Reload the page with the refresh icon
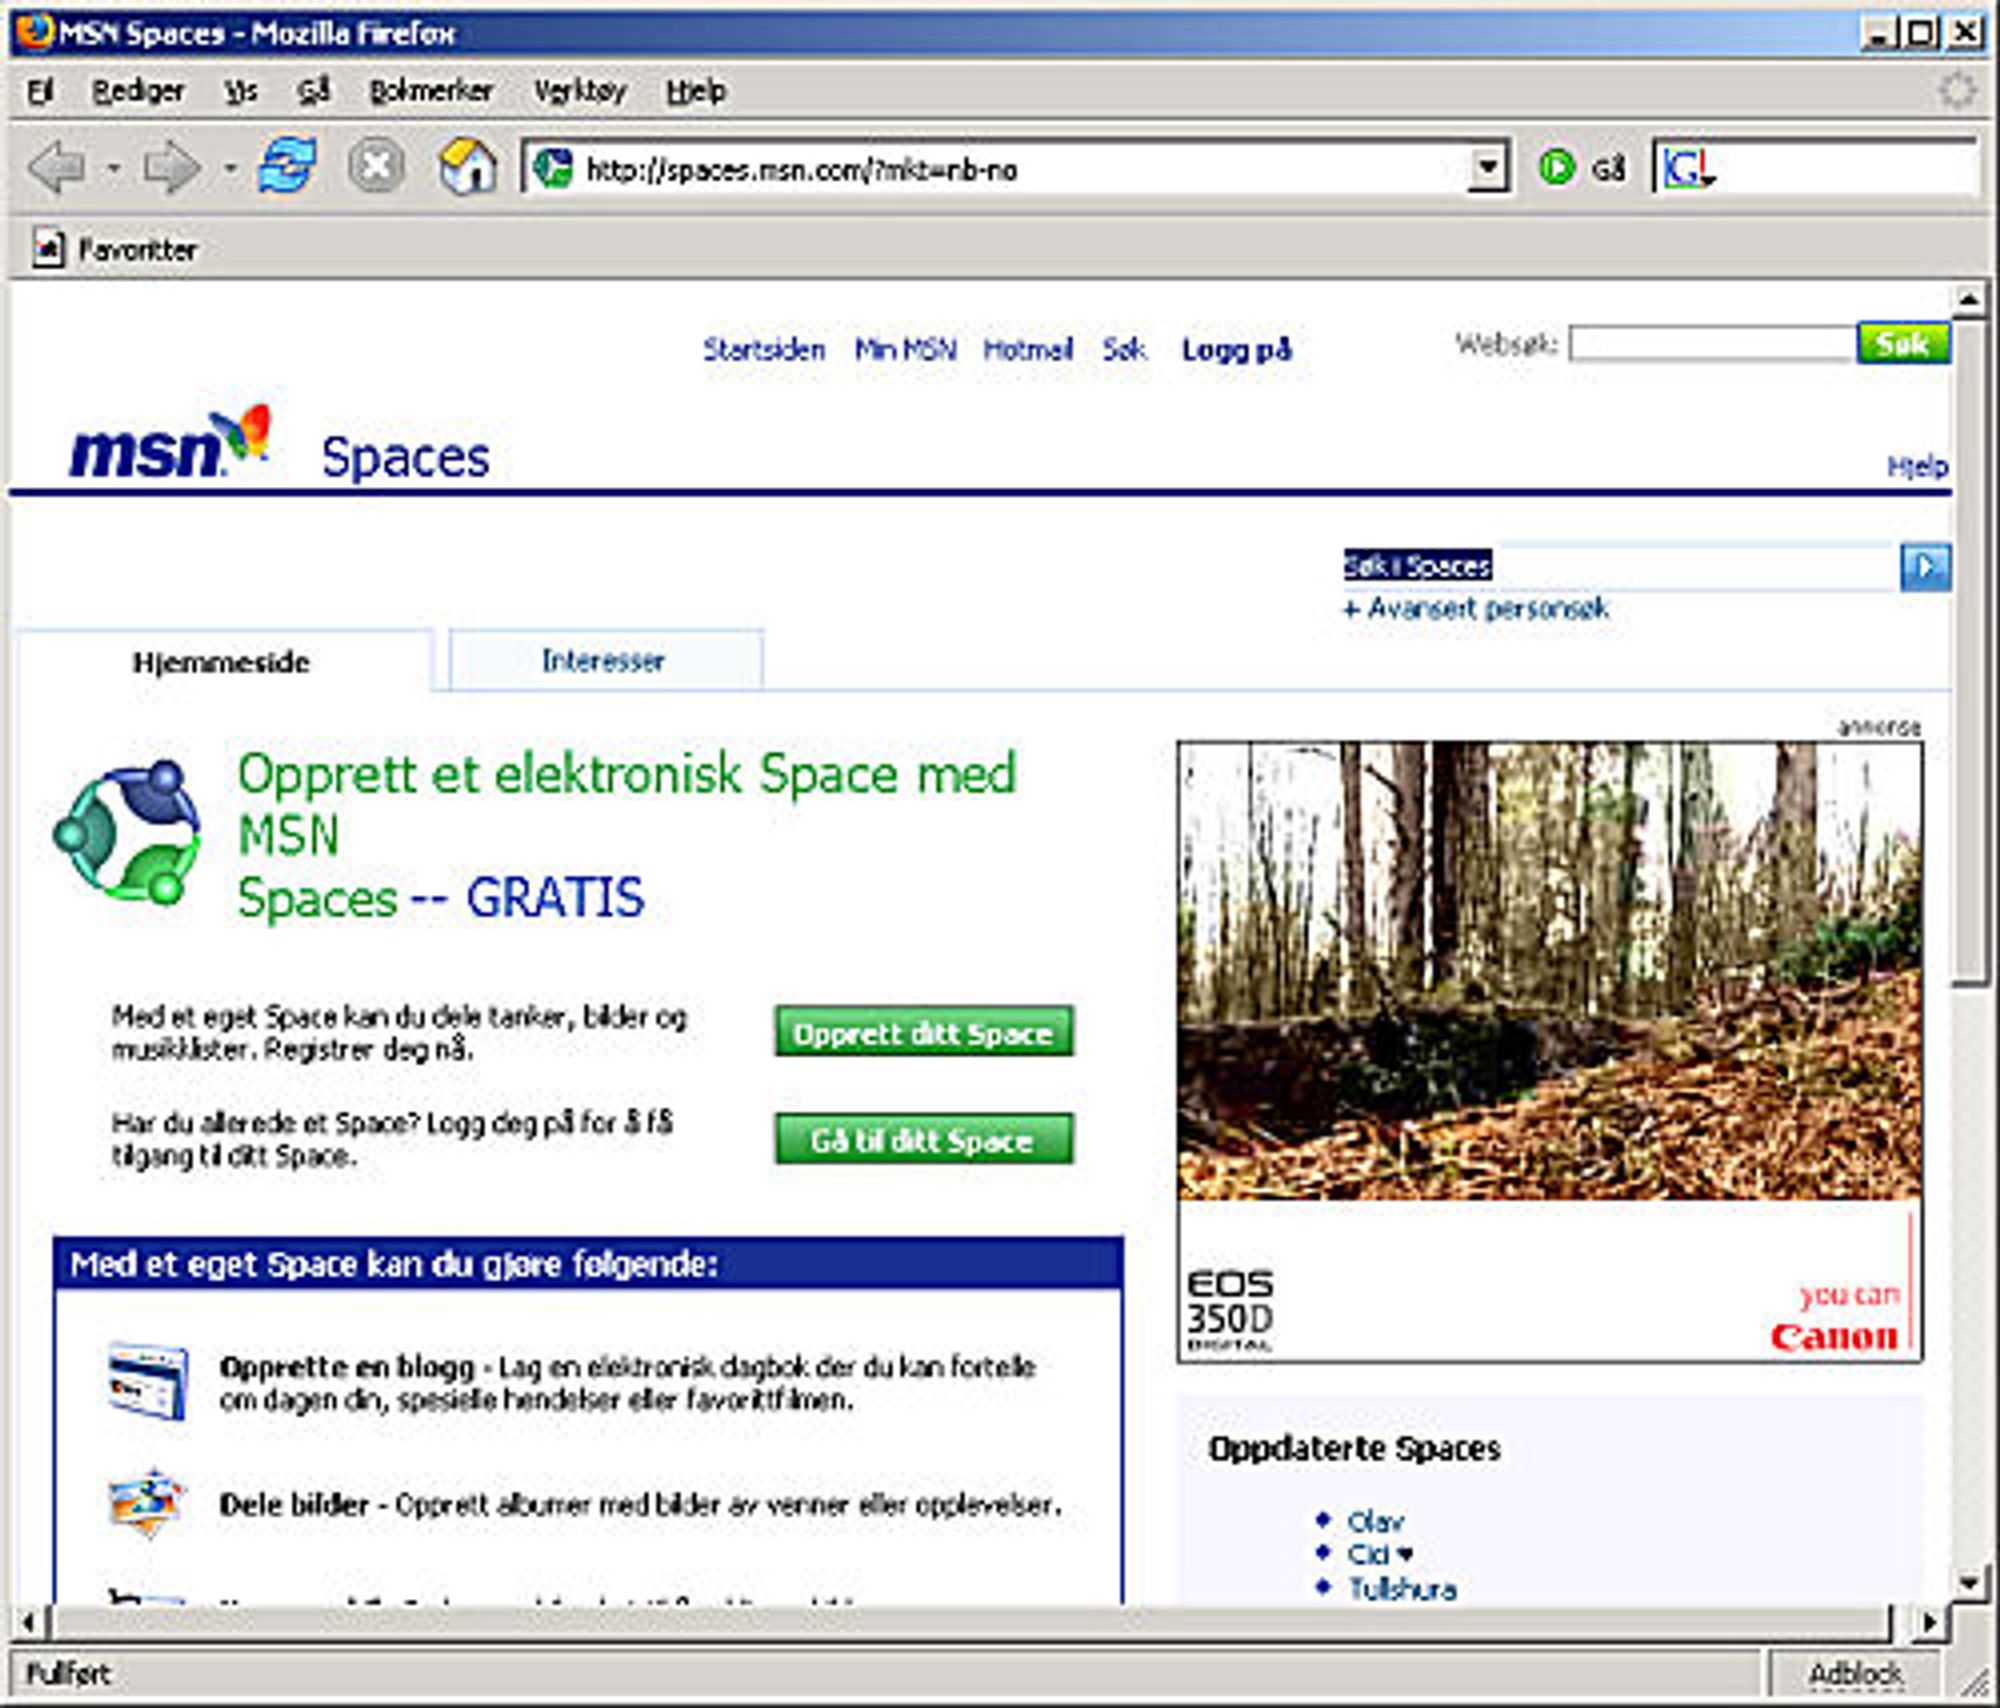The image size is (2000, 1708). (x=287, y=165)
